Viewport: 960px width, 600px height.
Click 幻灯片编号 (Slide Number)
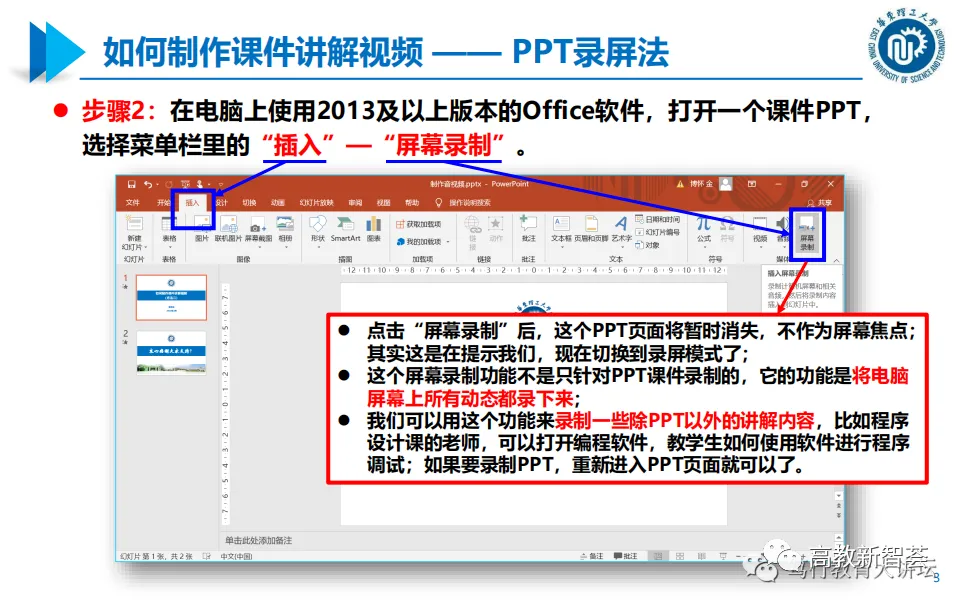pos(658,232)
